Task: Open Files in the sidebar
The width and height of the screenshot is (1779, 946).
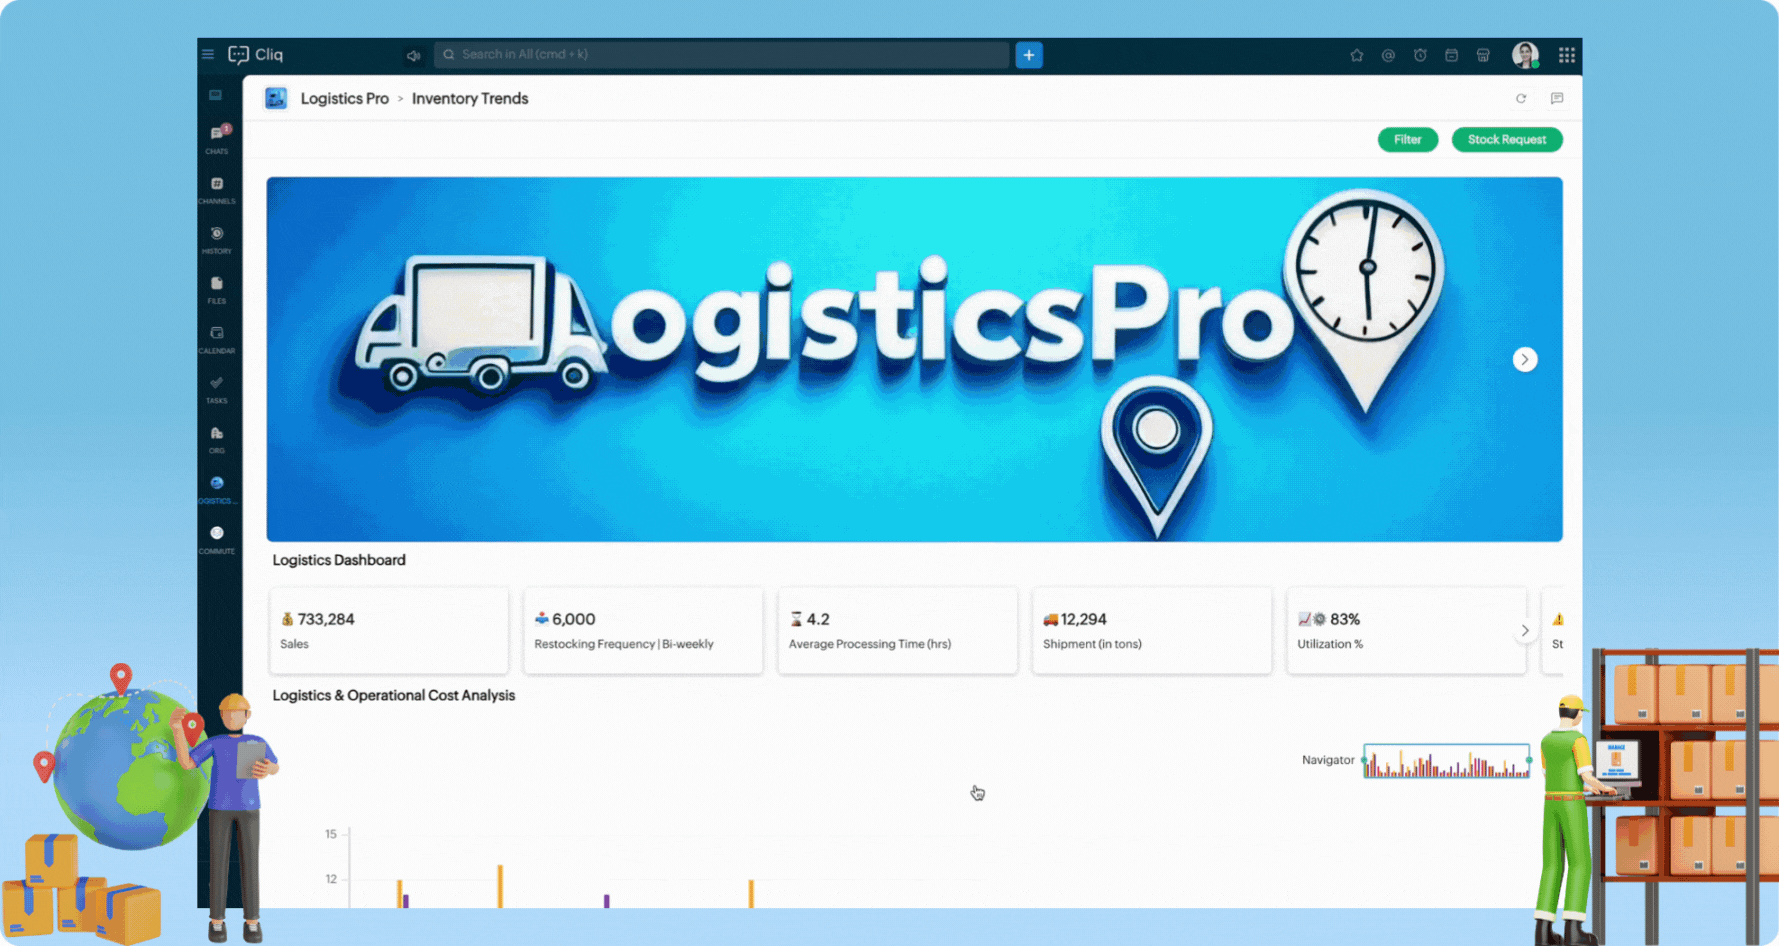Action: pyautogui.click(x=217, y=290)
